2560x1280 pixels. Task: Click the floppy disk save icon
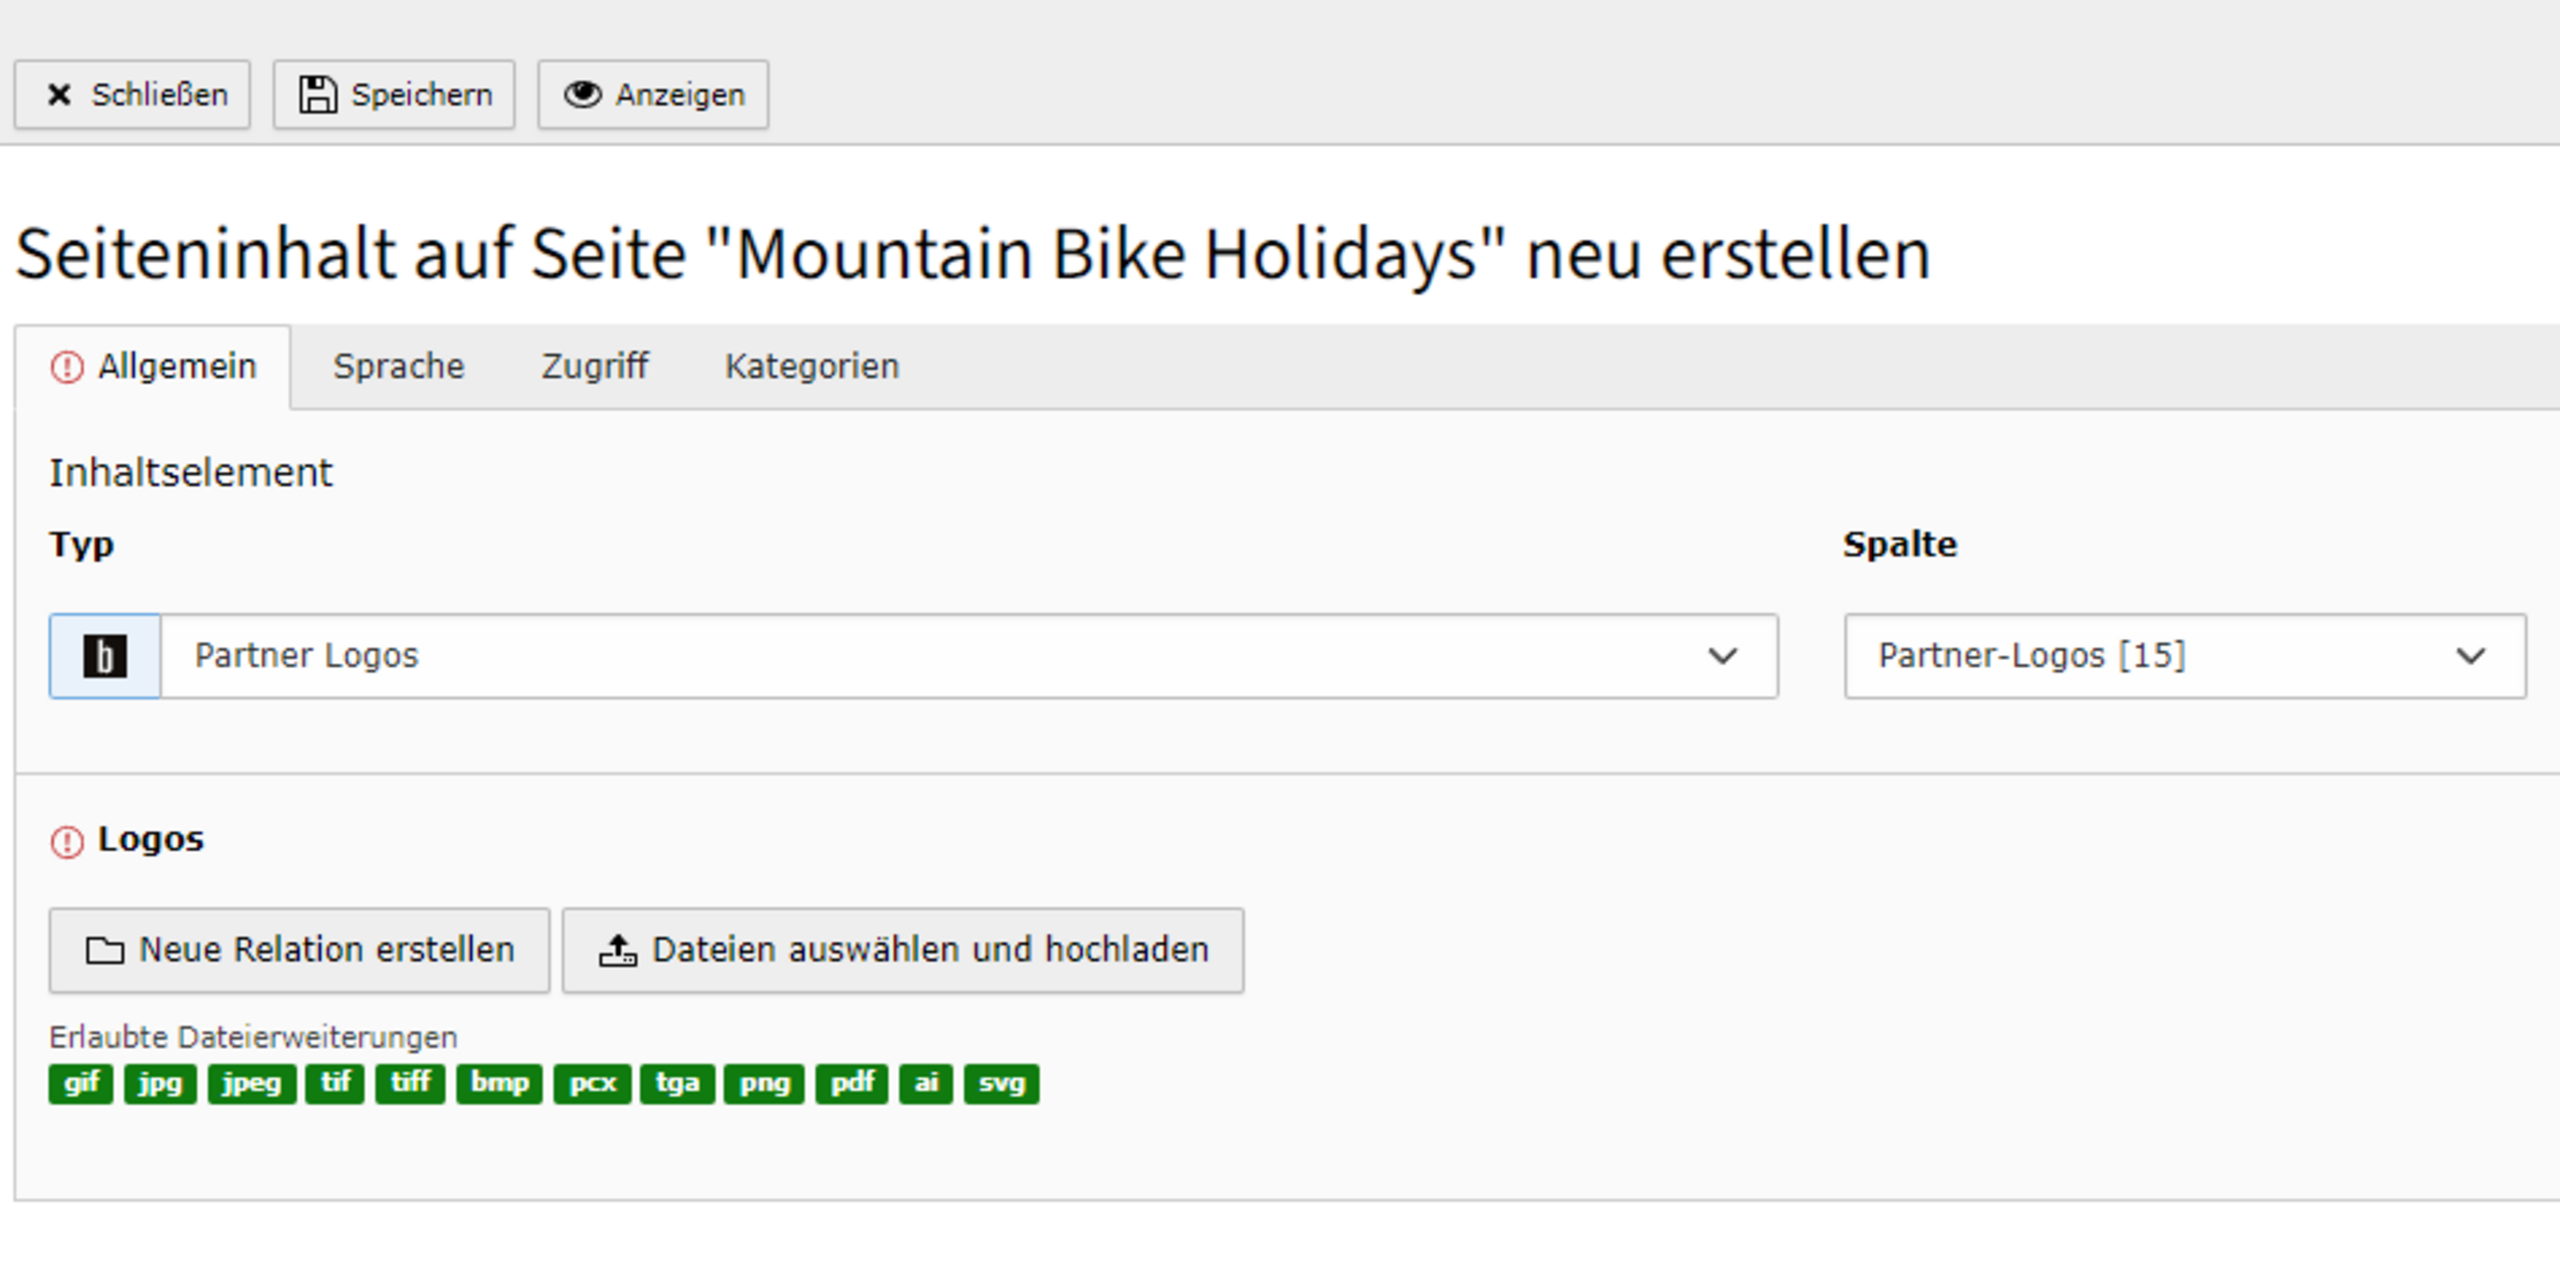point(318,95)
